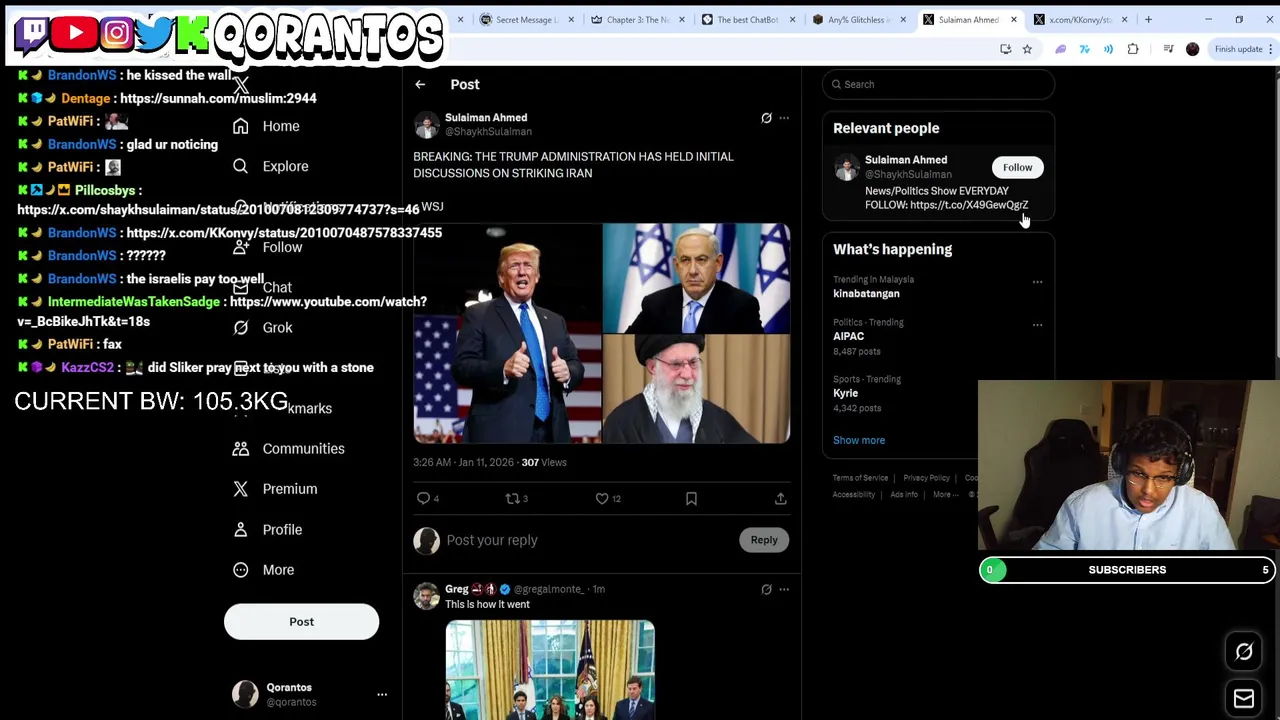Bookmark the Iran breaking news post
The image size is (1280, 720).
(691, 498)
